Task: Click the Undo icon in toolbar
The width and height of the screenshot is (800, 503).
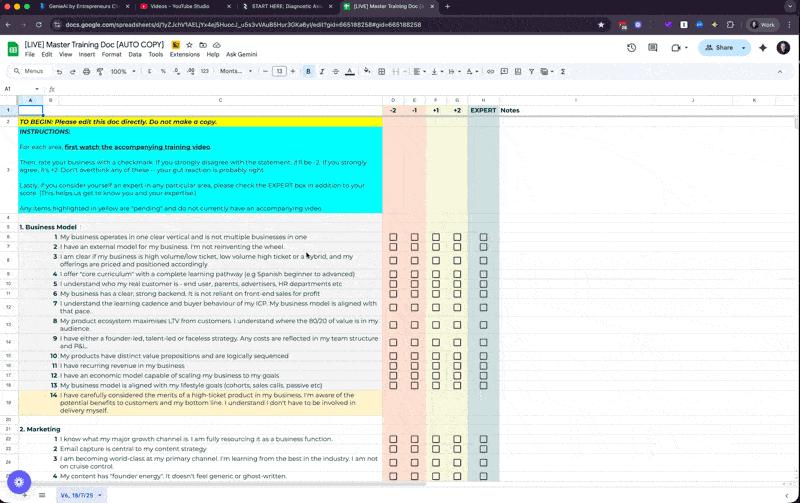Action: (x=59, y=72)
